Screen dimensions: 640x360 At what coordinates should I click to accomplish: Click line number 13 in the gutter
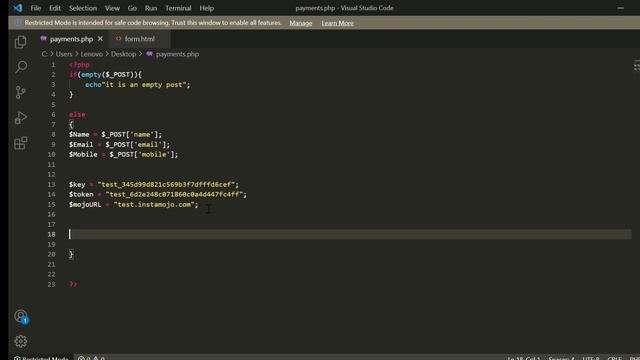51,184
